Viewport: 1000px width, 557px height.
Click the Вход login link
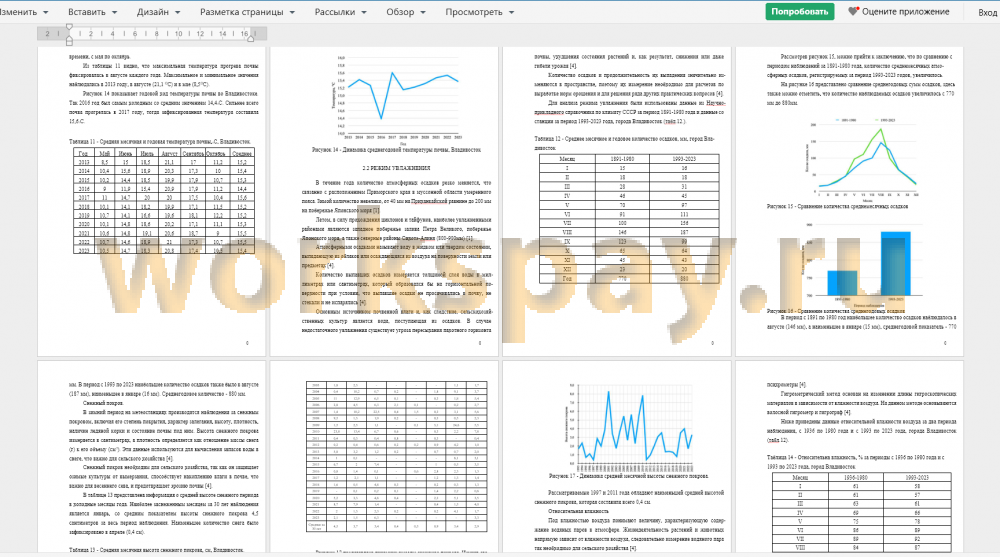(988, 12)
